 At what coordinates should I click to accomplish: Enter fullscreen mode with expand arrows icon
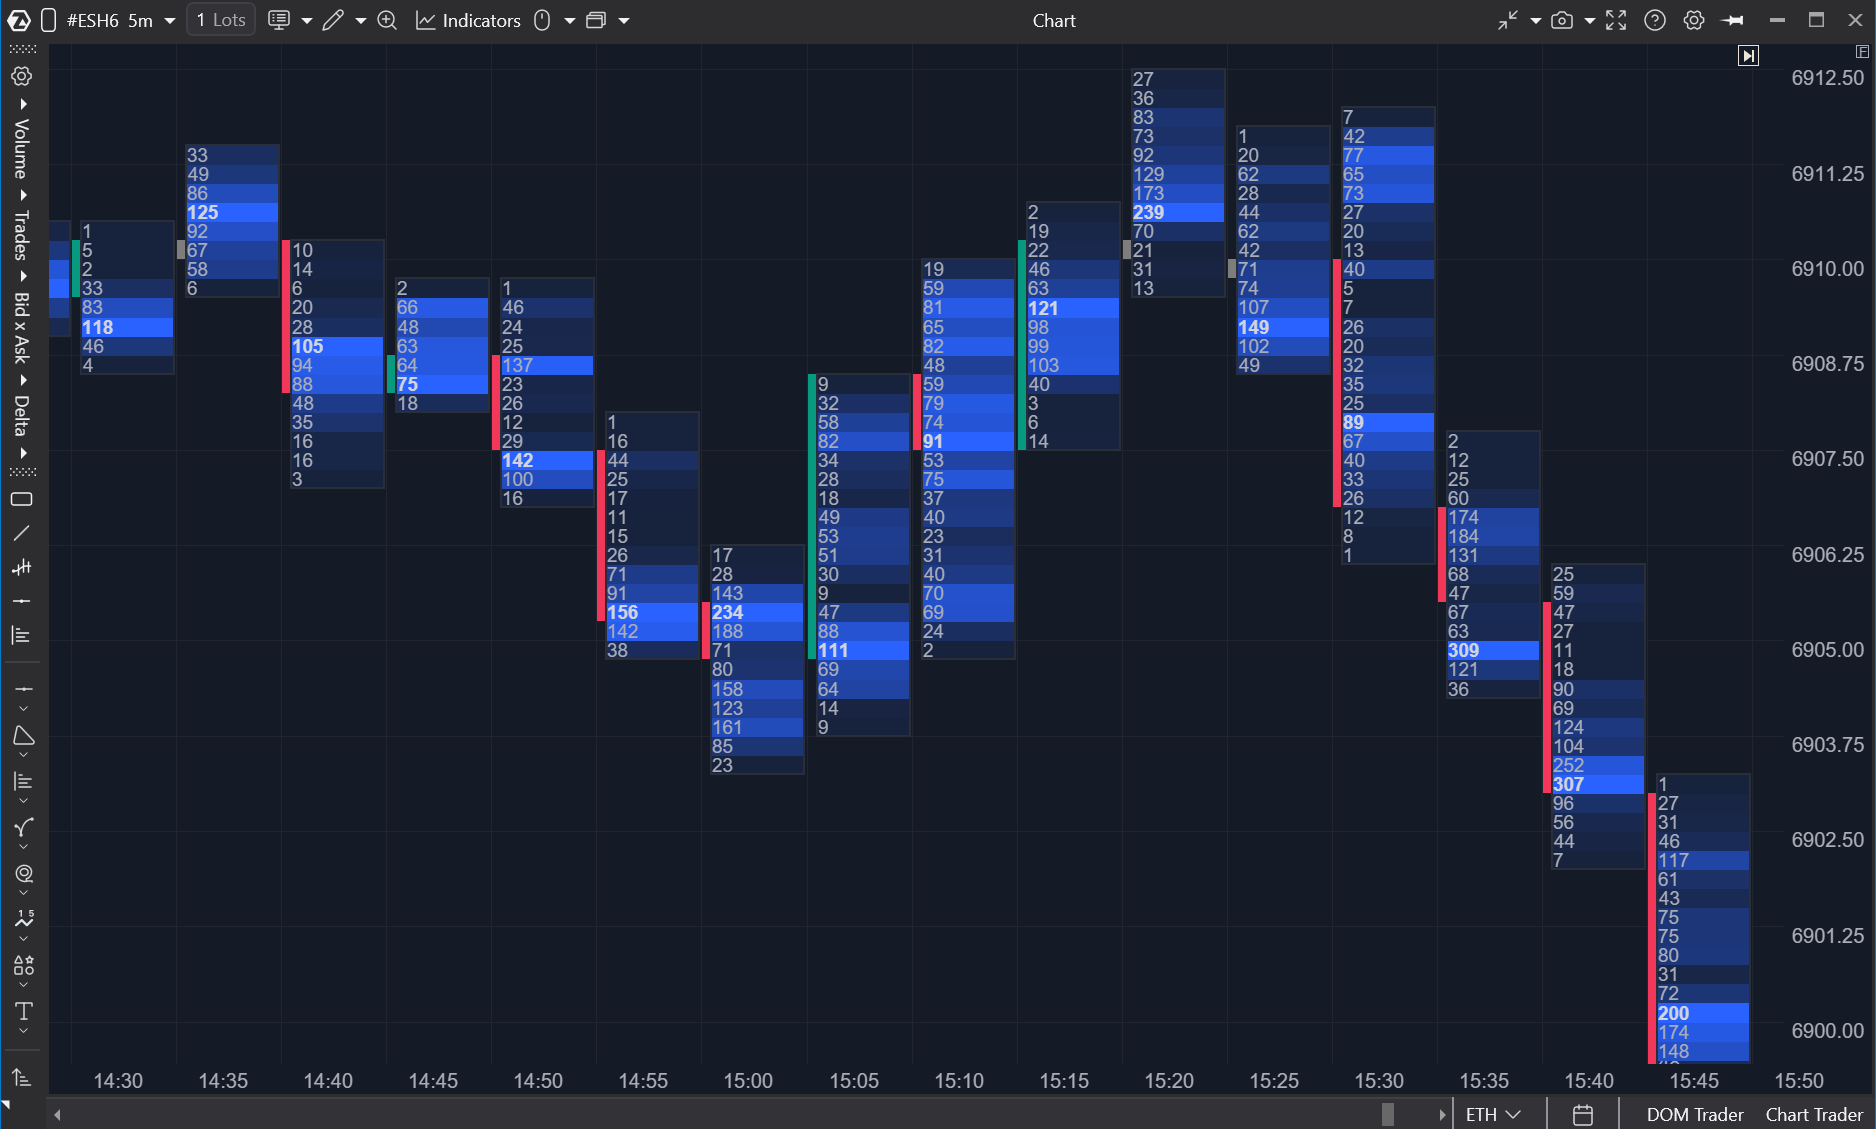(1616, 21)
